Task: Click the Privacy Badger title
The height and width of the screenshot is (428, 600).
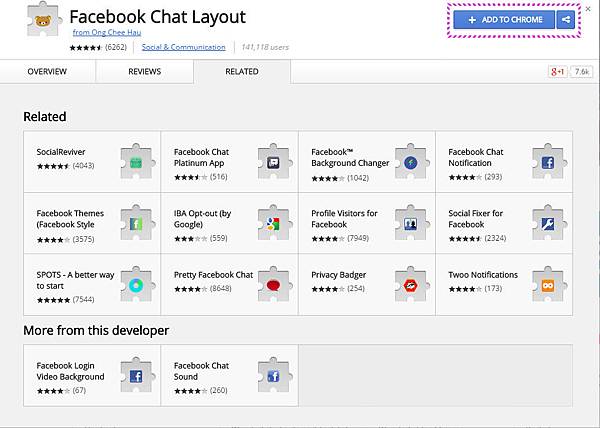Action: [x=339, y=275]
